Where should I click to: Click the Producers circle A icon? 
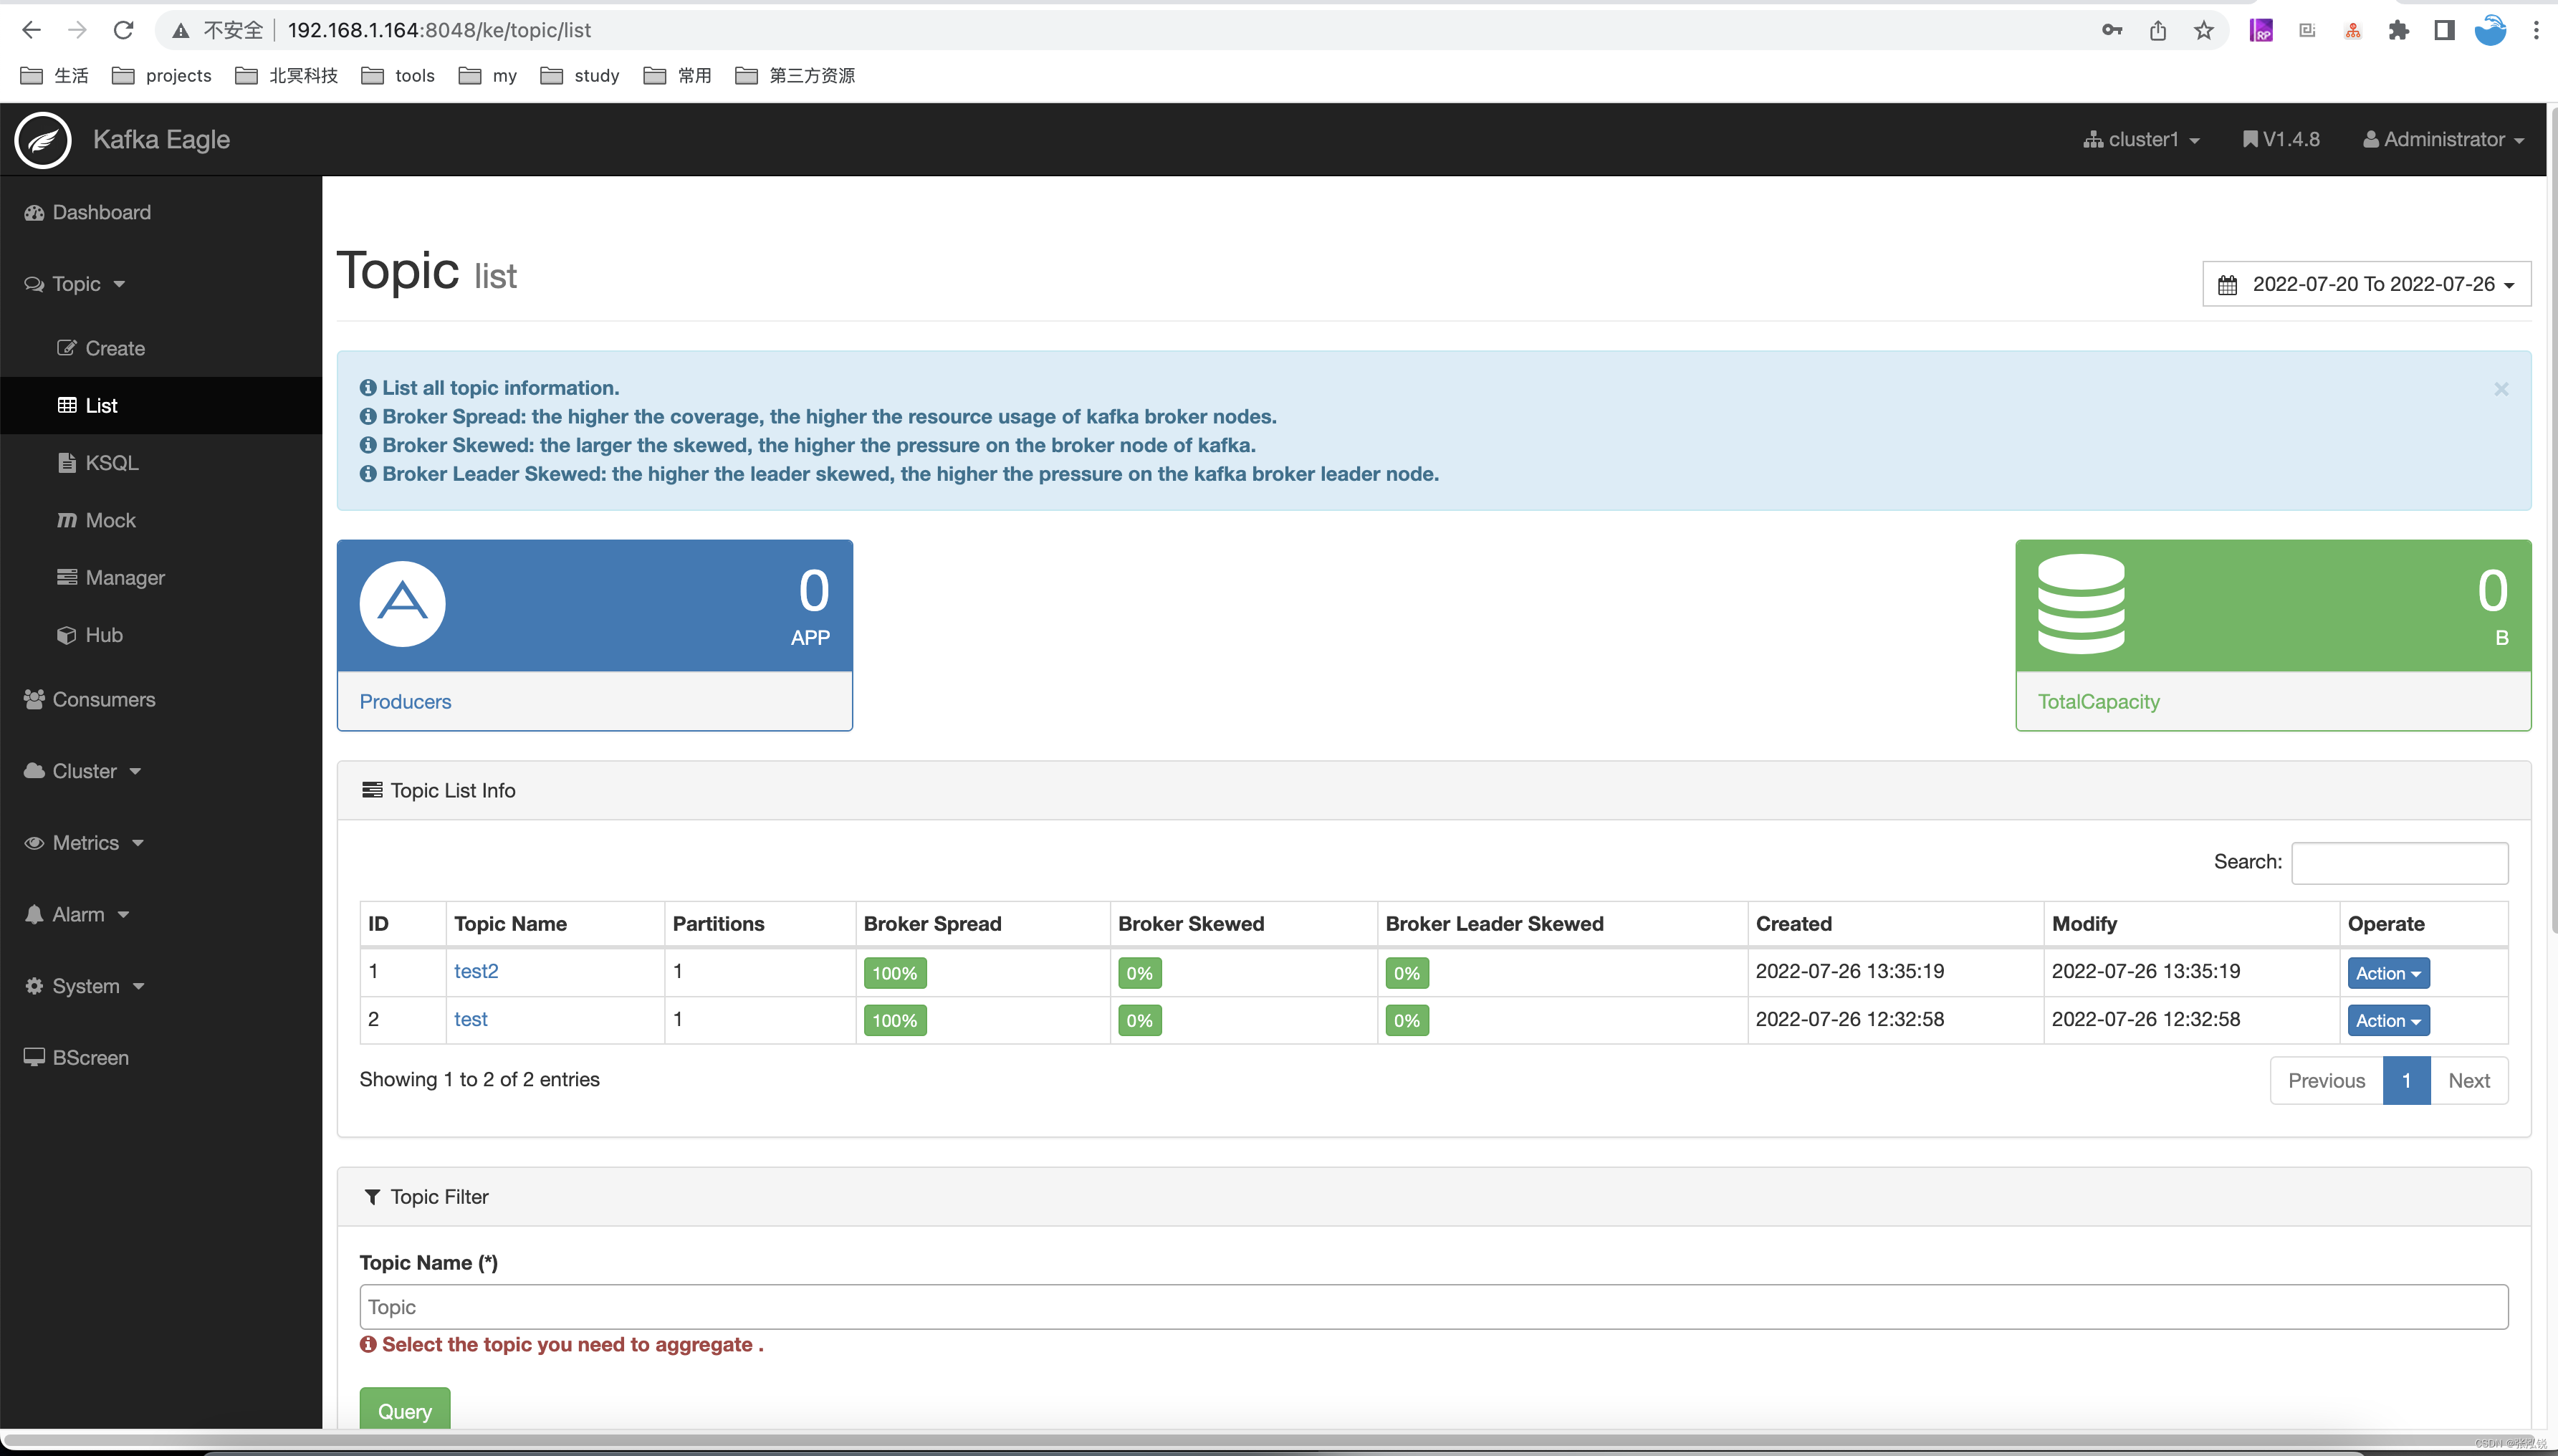(402, 603)
